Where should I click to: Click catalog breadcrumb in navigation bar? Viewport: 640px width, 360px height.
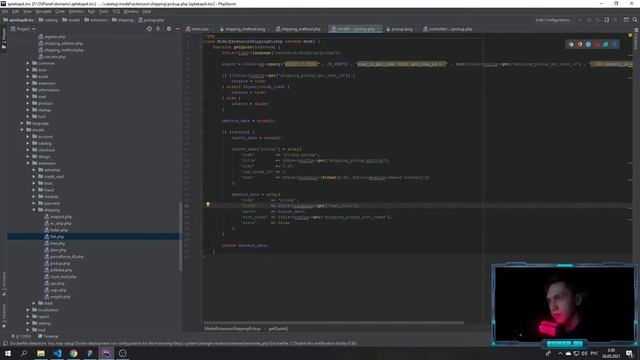pyautogui.click(x=48, y=20)
